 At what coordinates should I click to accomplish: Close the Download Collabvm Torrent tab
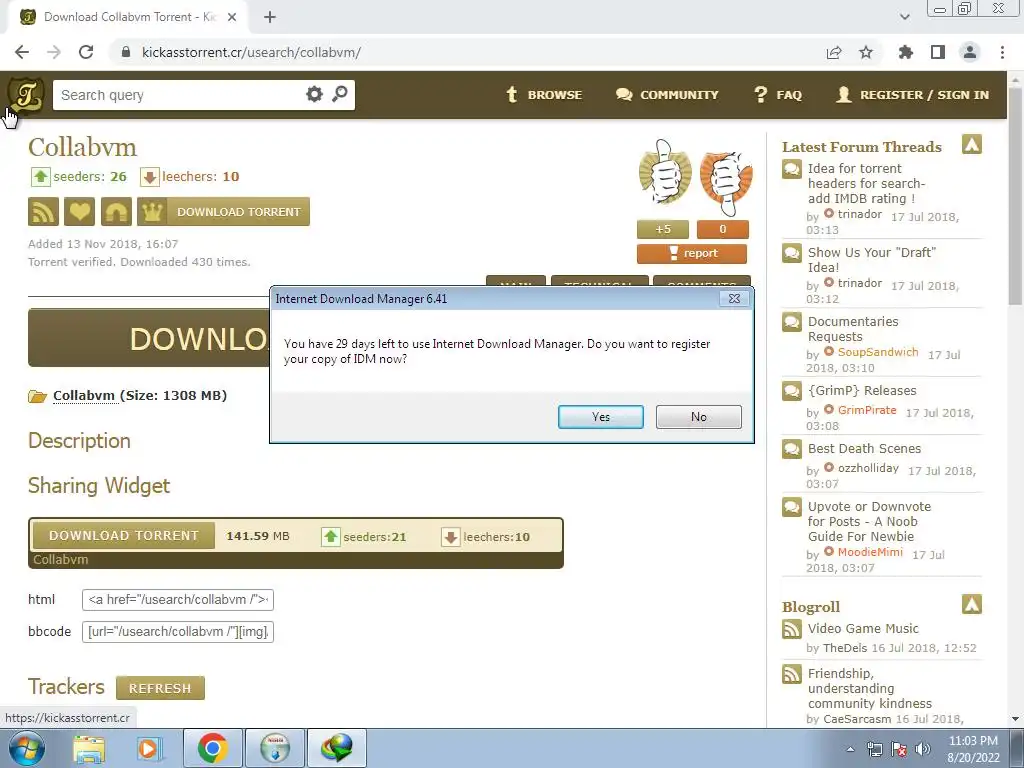pos(232,17)
